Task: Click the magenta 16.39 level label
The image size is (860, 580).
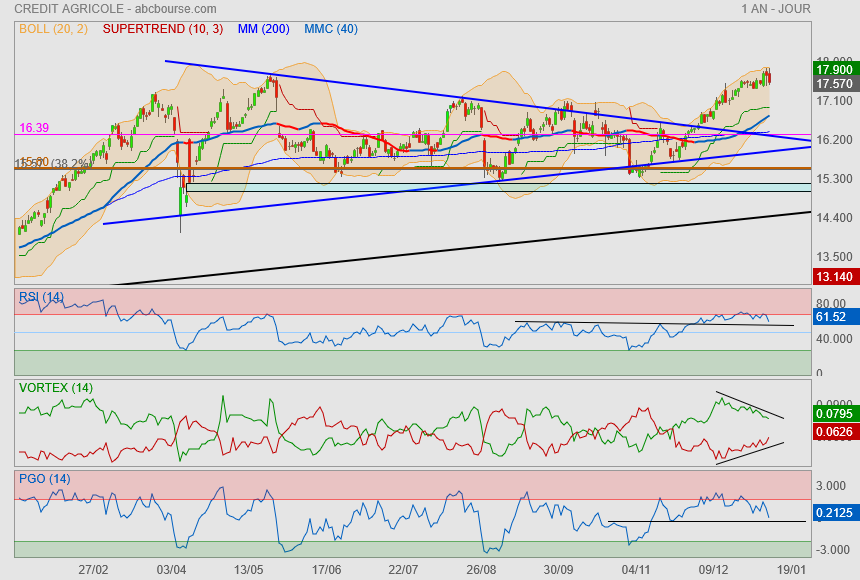Action: (34, 127)
